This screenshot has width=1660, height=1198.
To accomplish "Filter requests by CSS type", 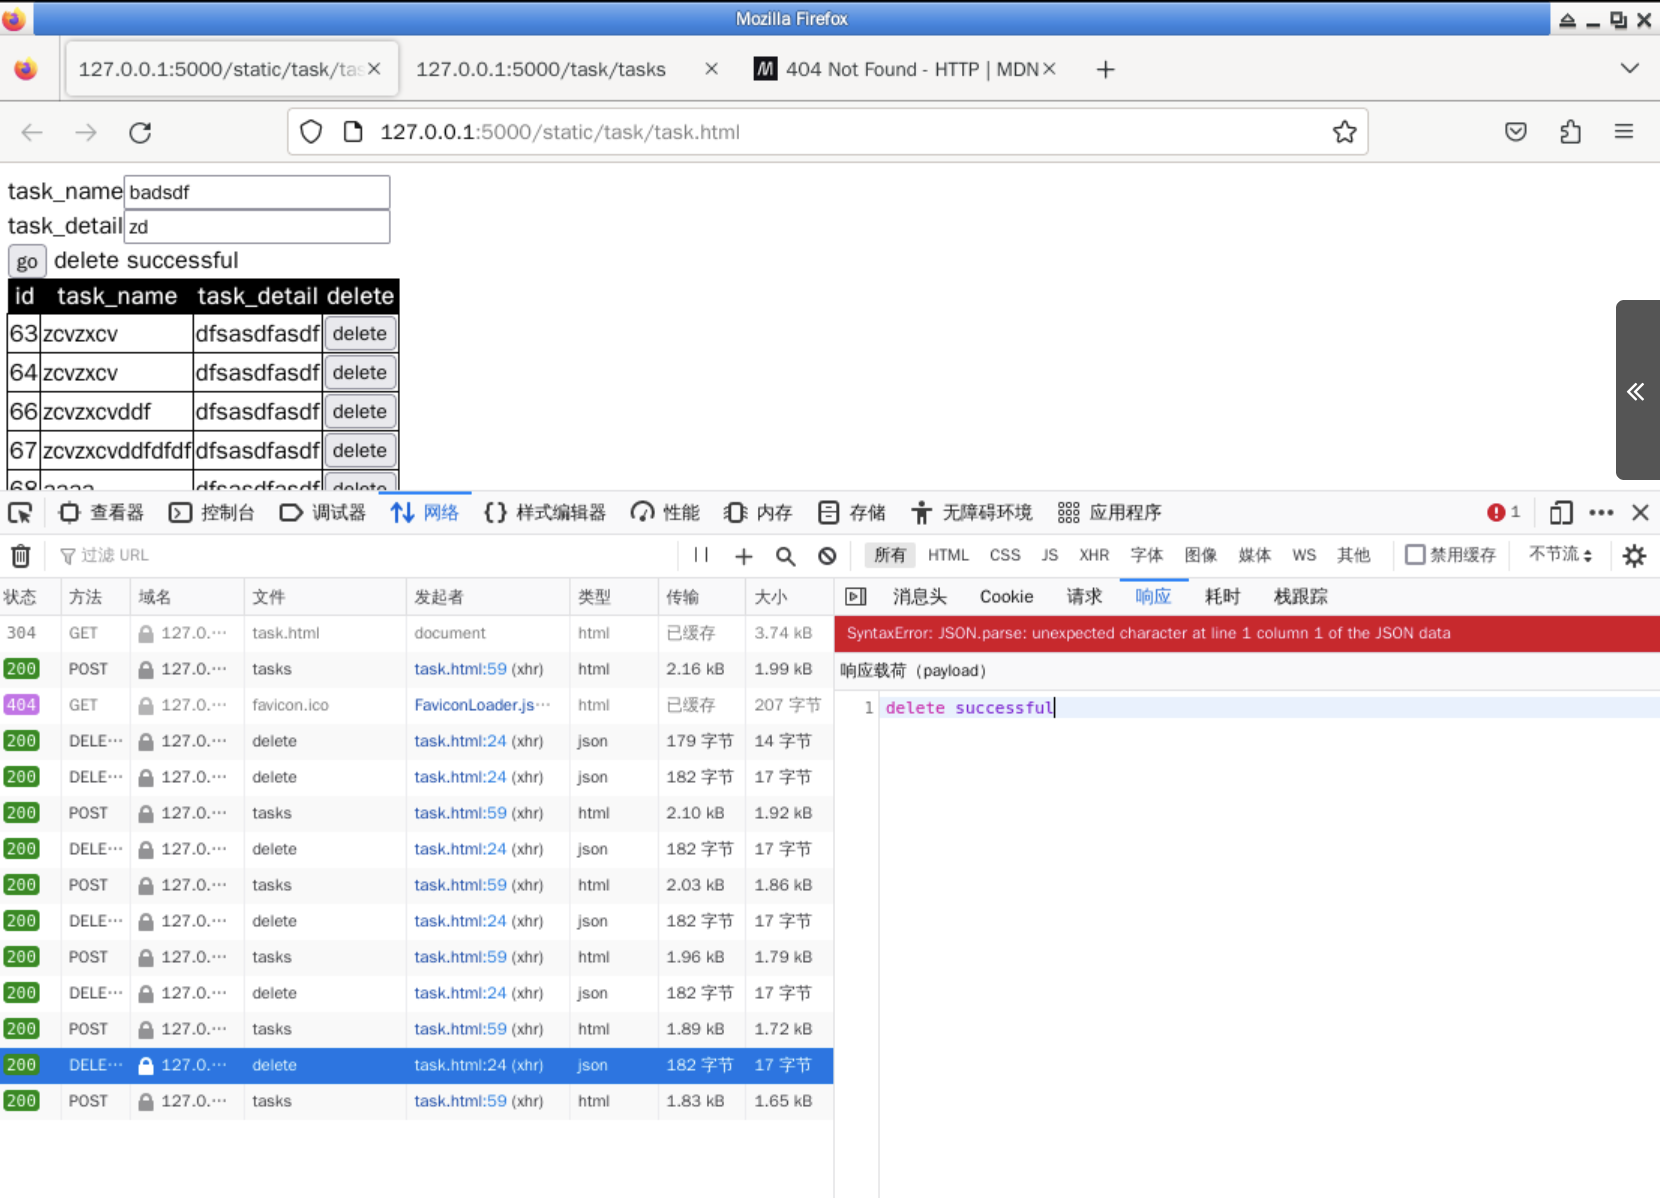I will pos(1005,555).
